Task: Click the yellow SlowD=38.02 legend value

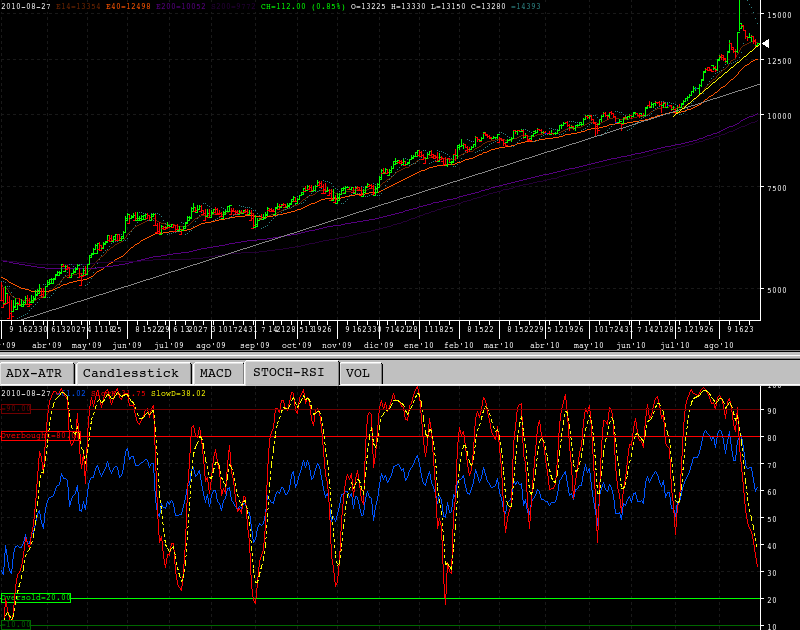Action: pos(178,393)
